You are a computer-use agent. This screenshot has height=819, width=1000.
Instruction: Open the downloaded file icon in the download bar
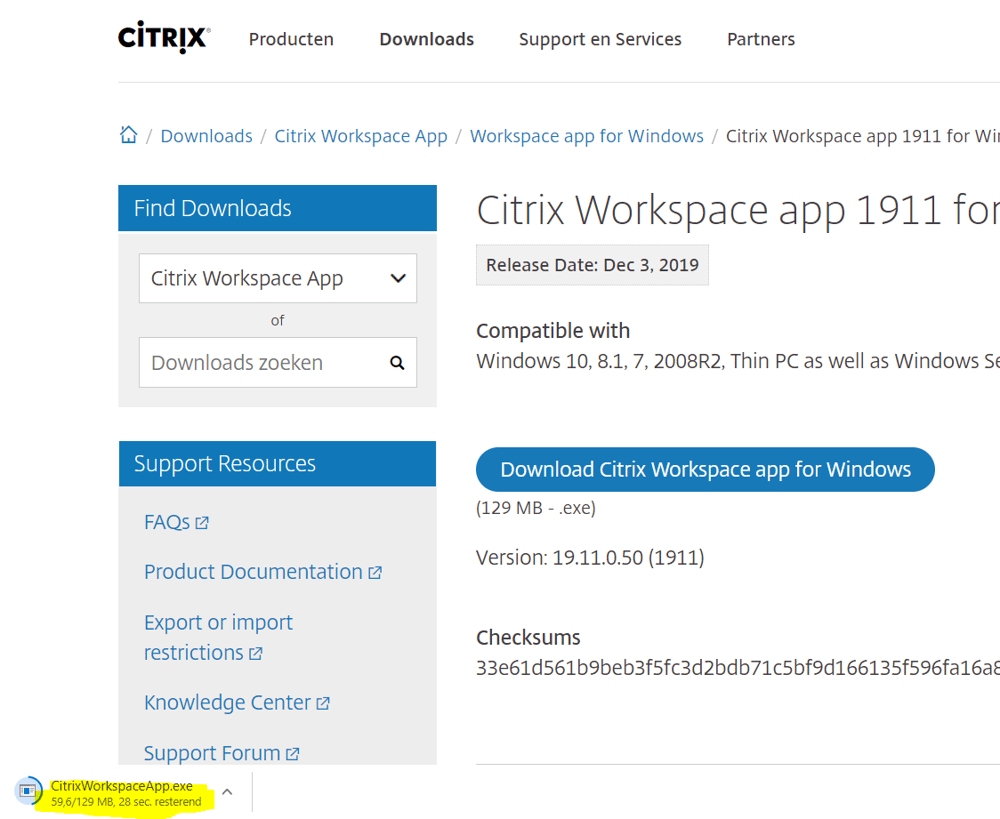tap(28, 791)
